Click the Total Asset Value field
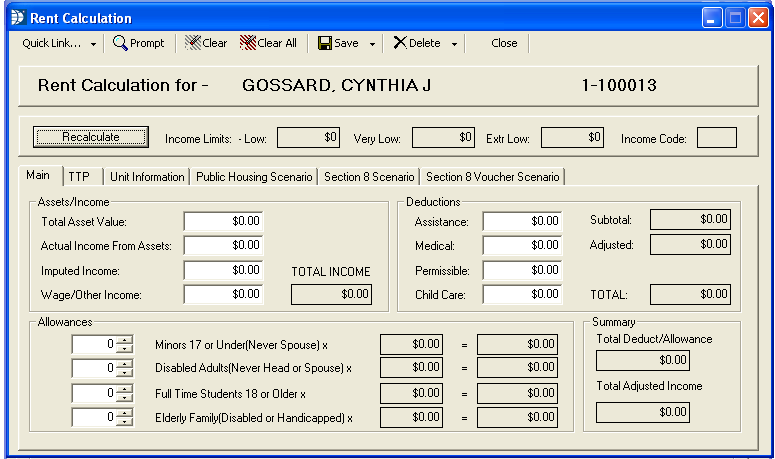 point(223,220)
